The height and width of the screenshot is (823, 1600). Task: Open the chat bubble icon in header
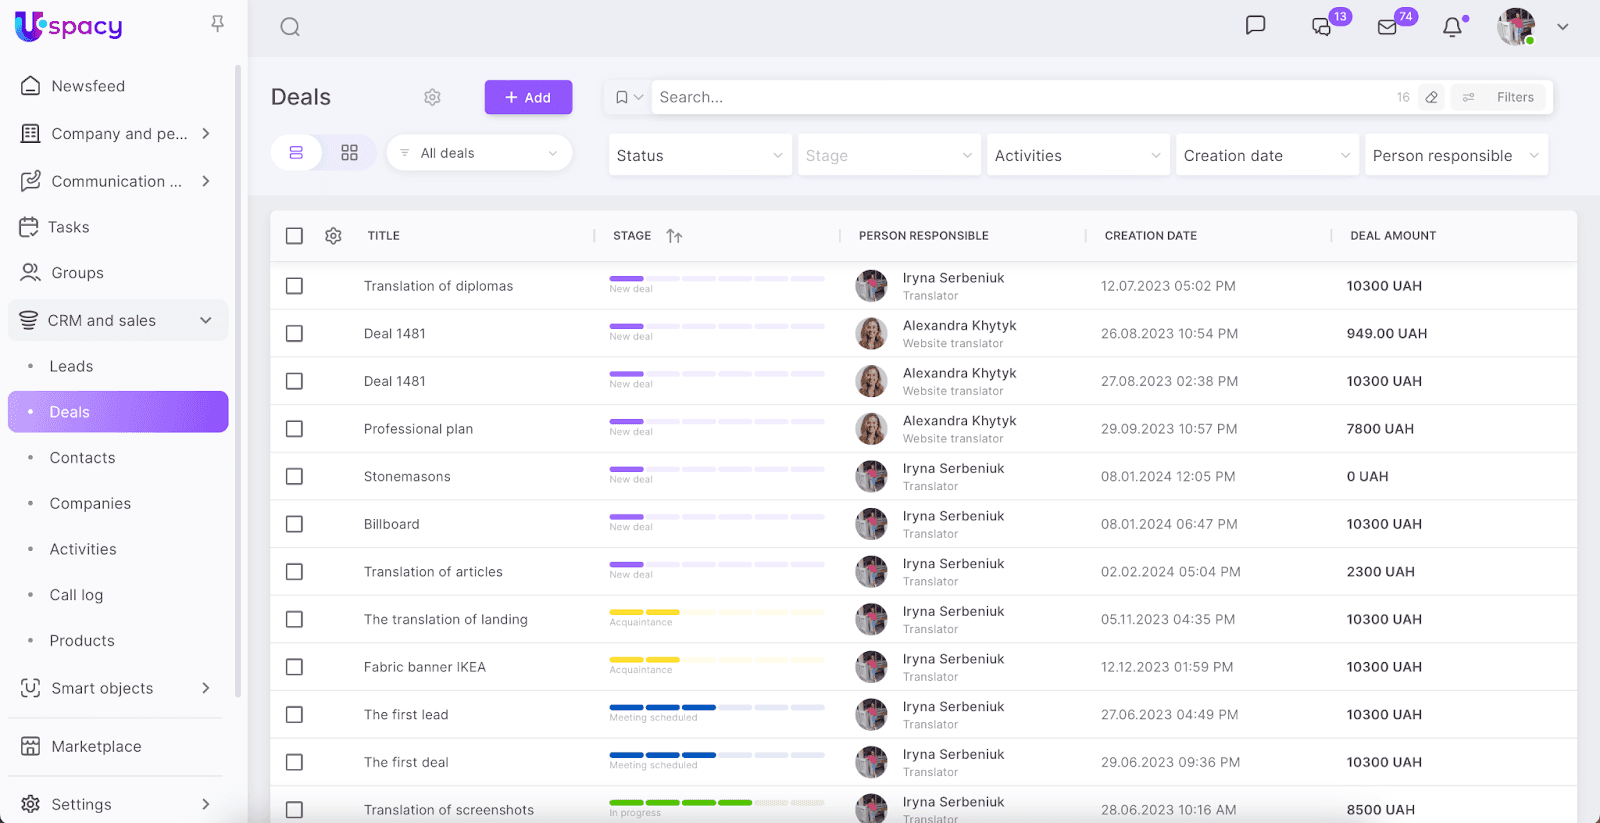pos(1255,25)
